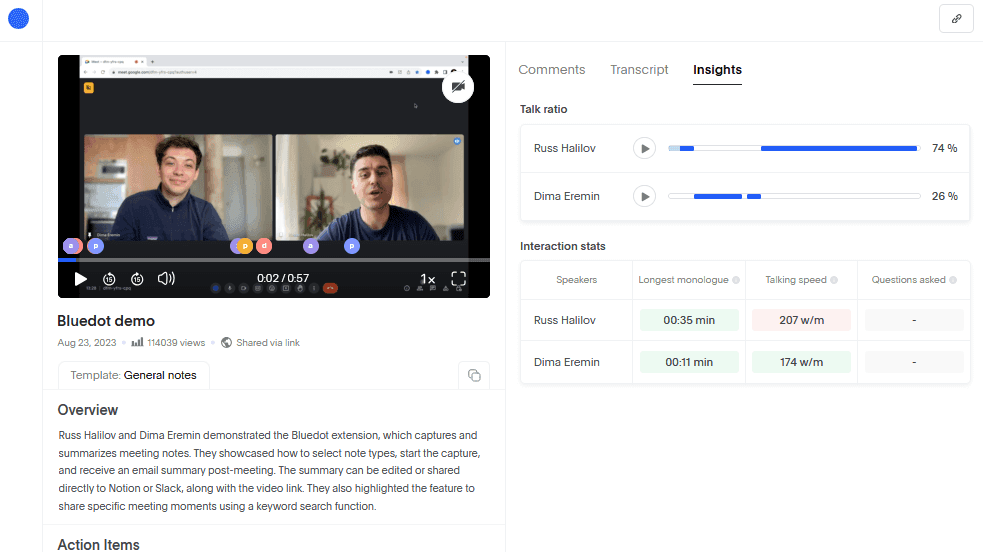The width and height of the screenshot is (983, 552).
Task: Click the Questions asked column header
Action: (x=908, y=280)
